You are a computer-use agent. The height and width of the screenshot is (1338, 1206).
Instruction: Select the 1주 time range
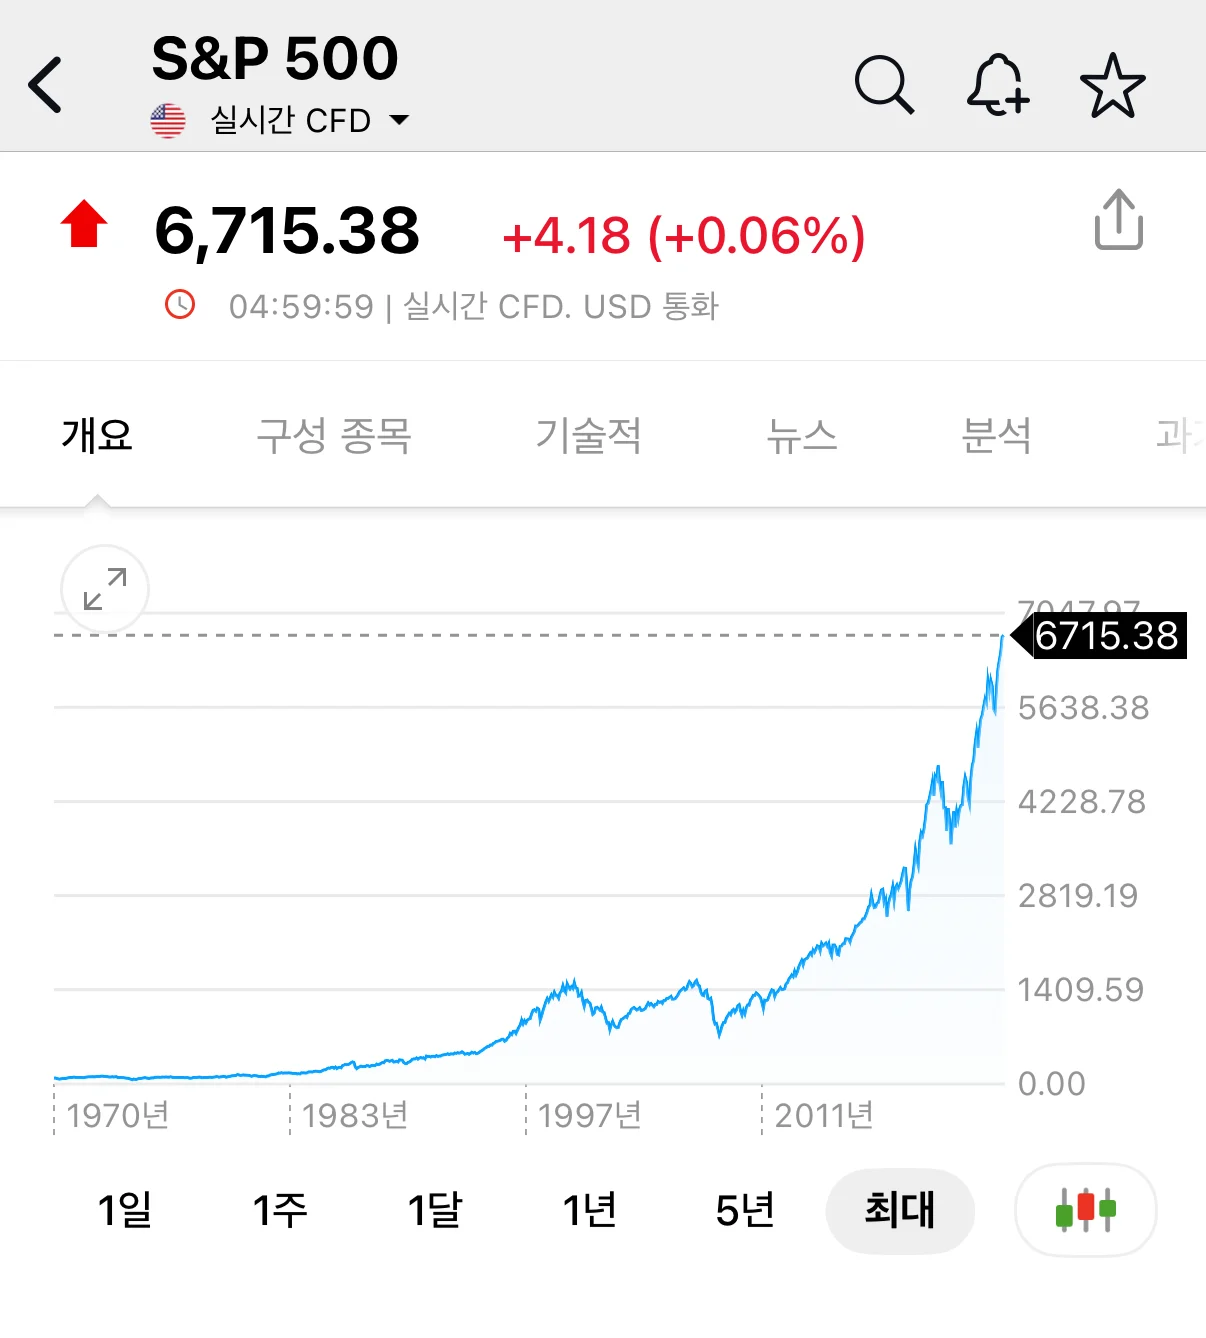coord(280,1210)
